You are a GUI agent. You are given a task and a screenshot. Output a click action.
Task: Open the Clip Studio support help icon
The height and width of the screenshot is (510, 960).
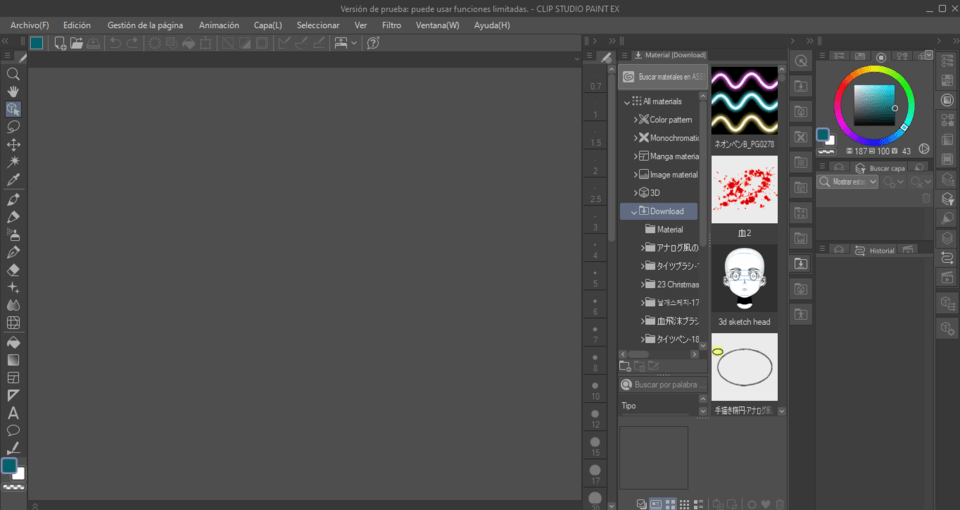373,43
